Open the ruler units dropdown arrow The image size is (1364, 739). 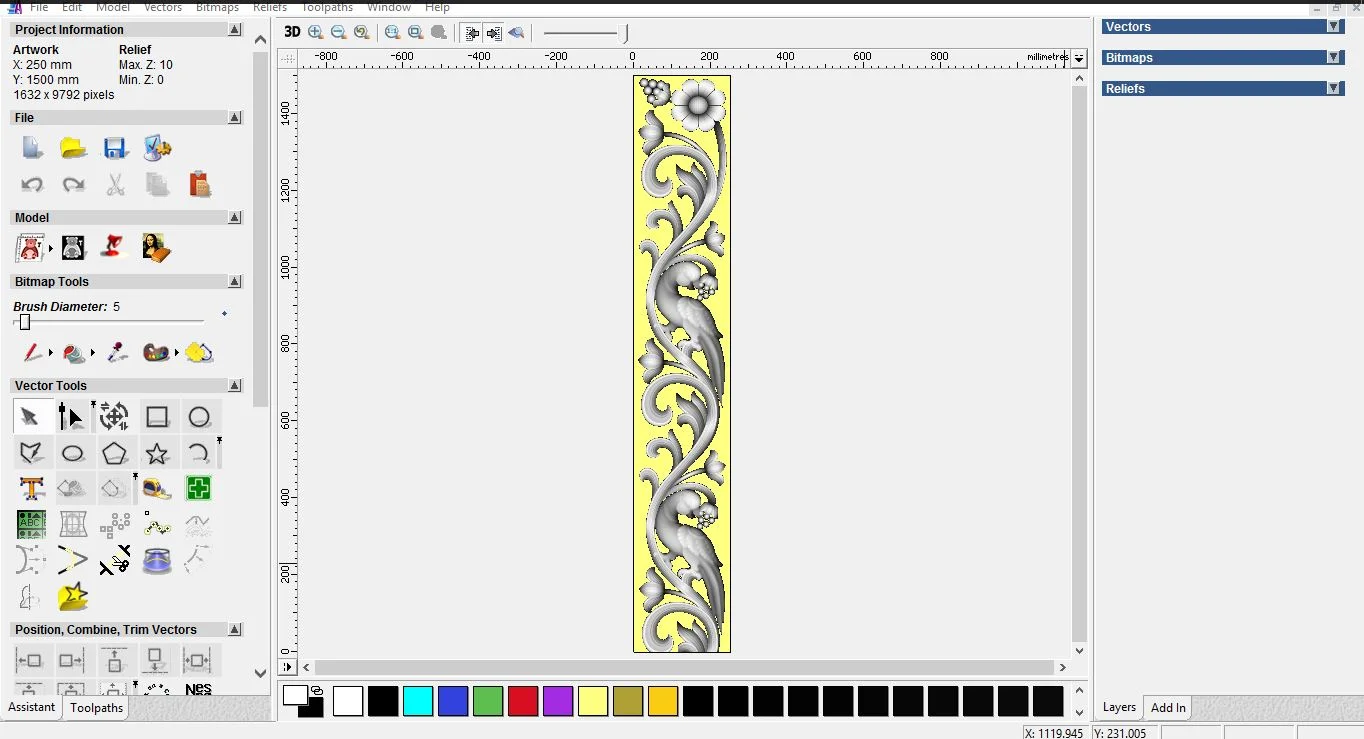coord(1079,59)
